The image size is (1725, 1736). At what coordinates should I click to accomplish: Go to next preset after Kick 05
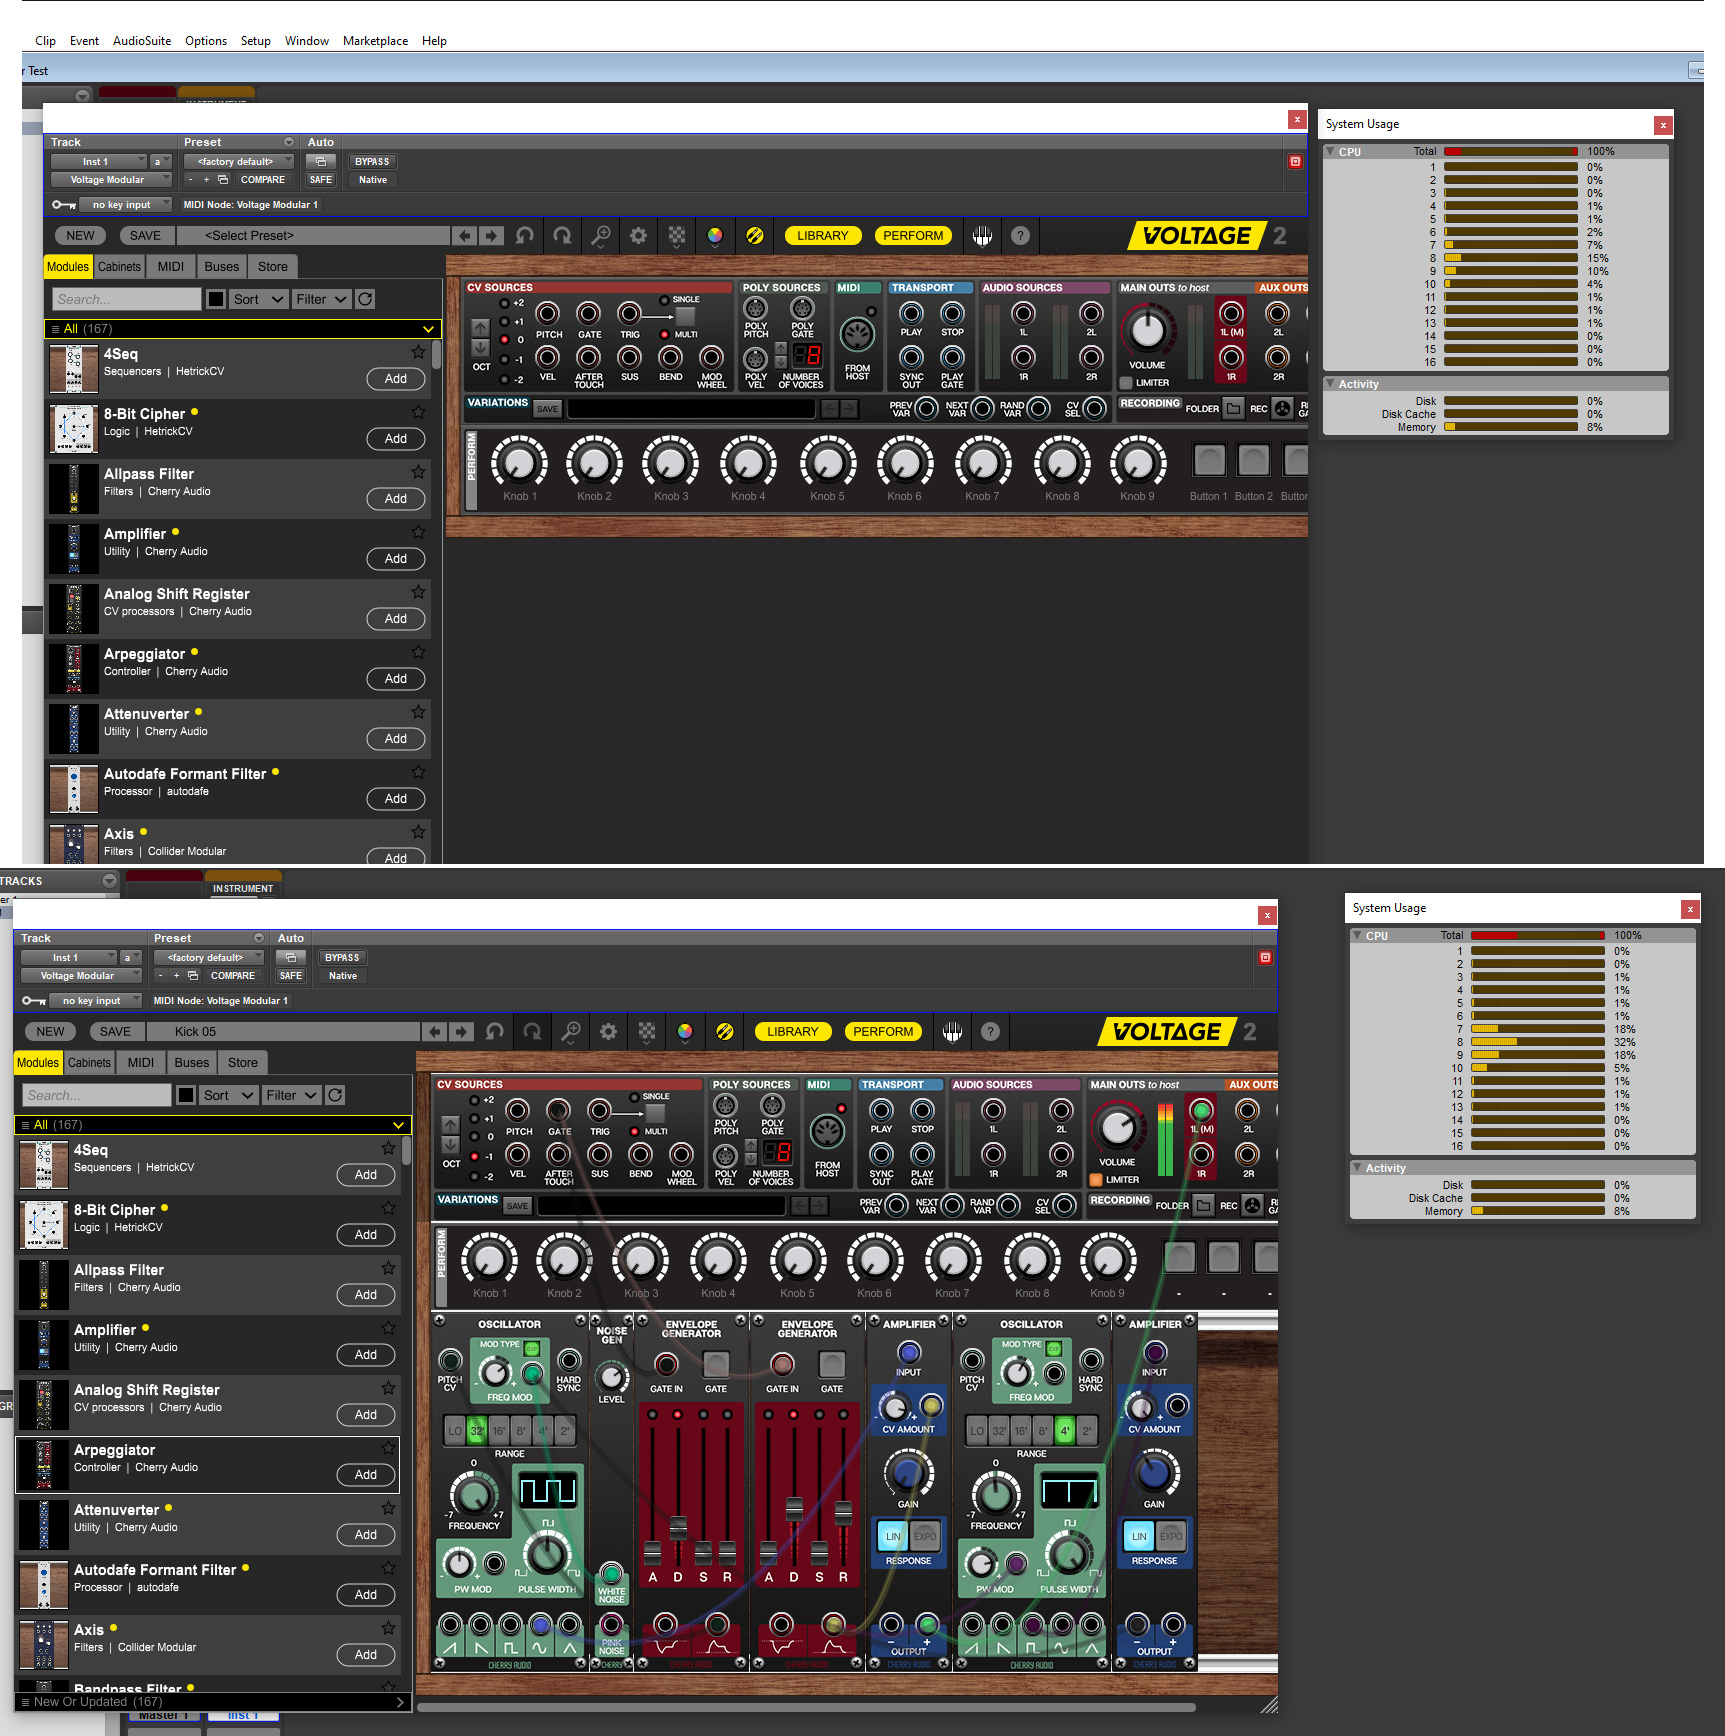click(461, 1031)
